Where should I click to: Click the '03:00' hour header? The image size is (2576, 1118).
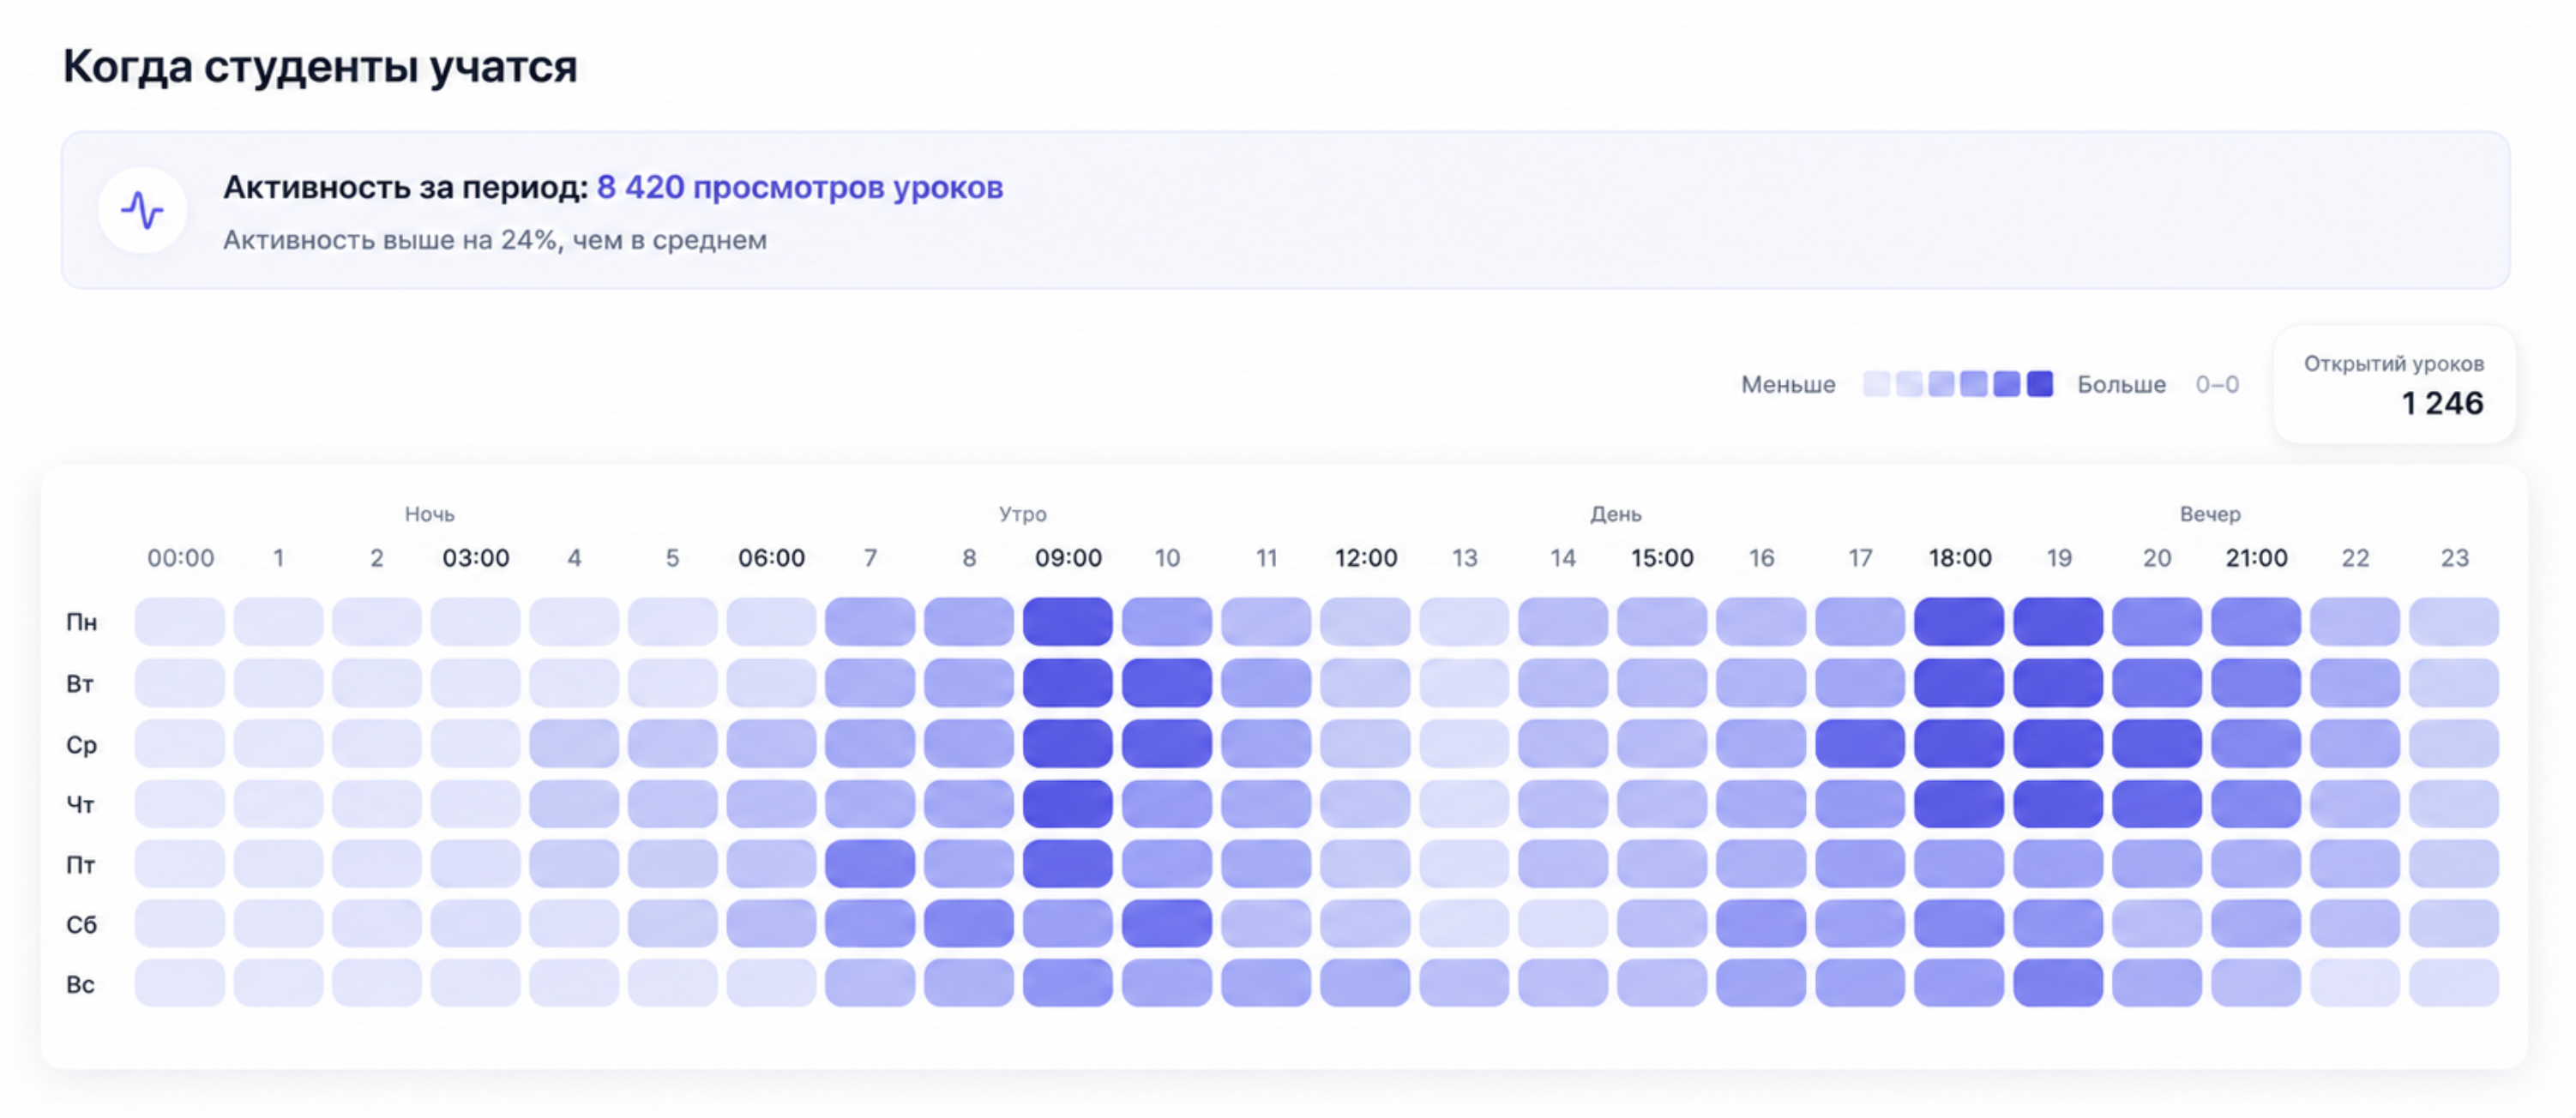tap(476, 558)
